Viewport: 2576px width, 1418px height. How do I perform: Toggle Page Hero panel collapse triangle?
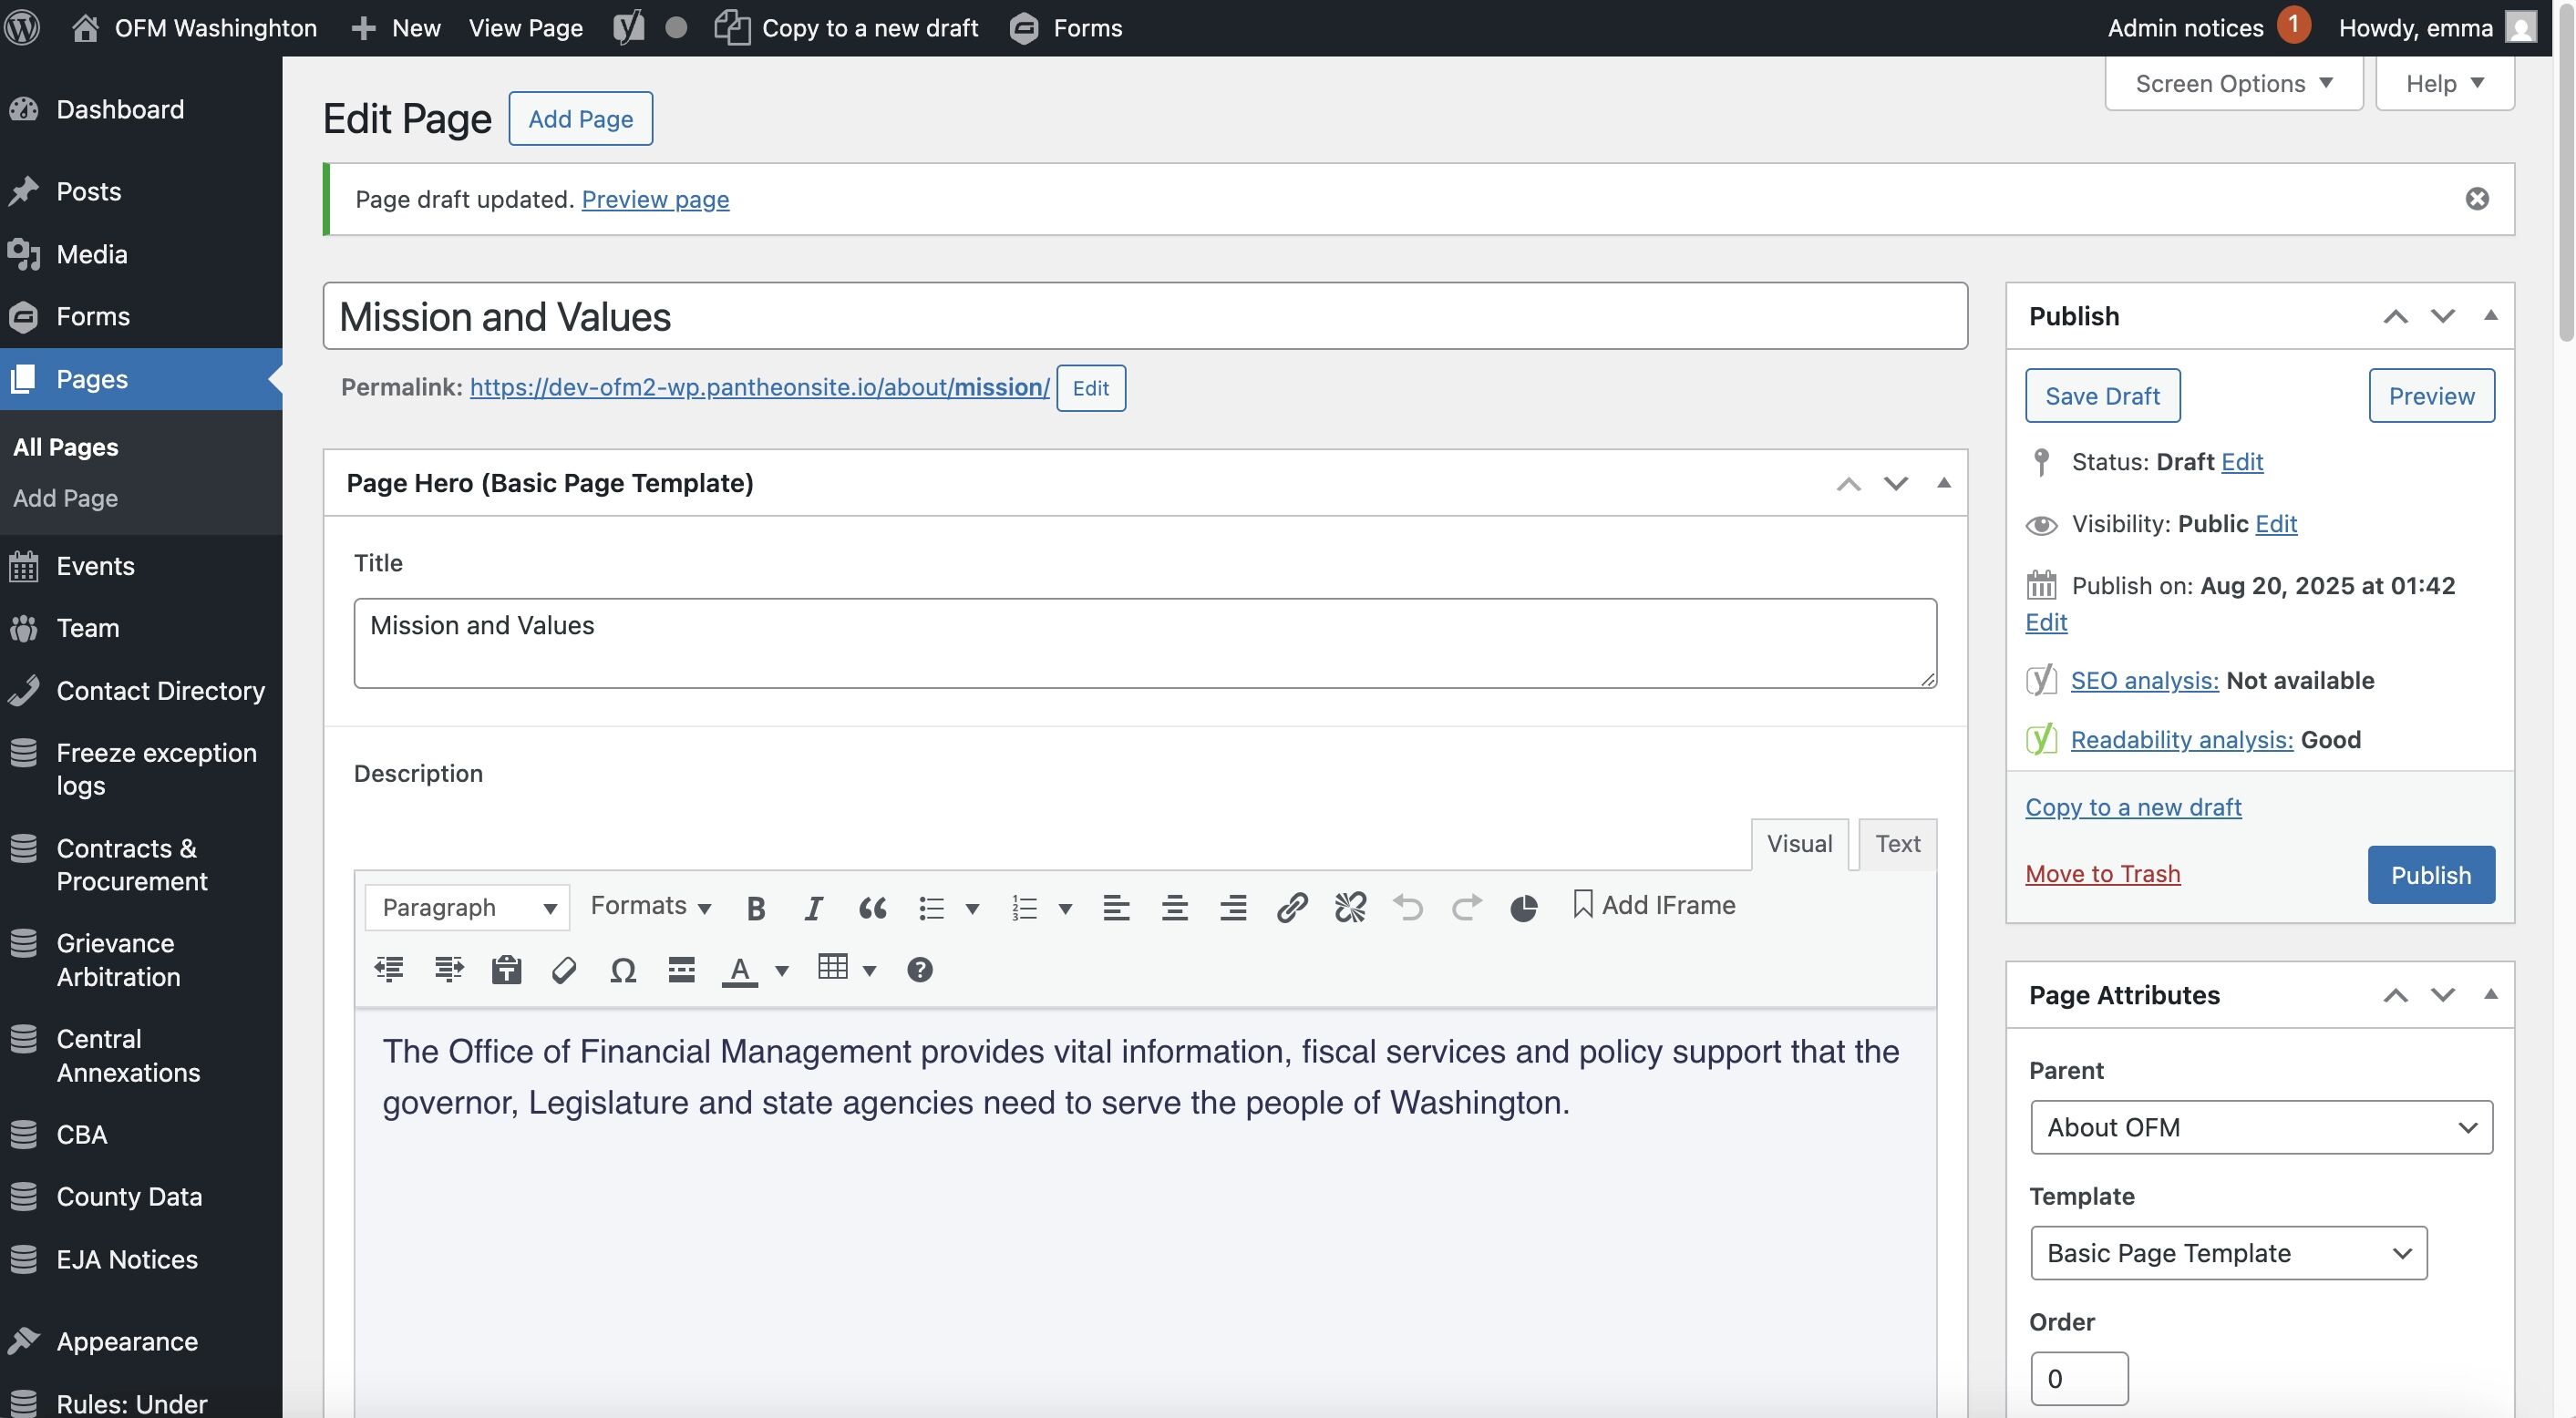point(1943,483)
